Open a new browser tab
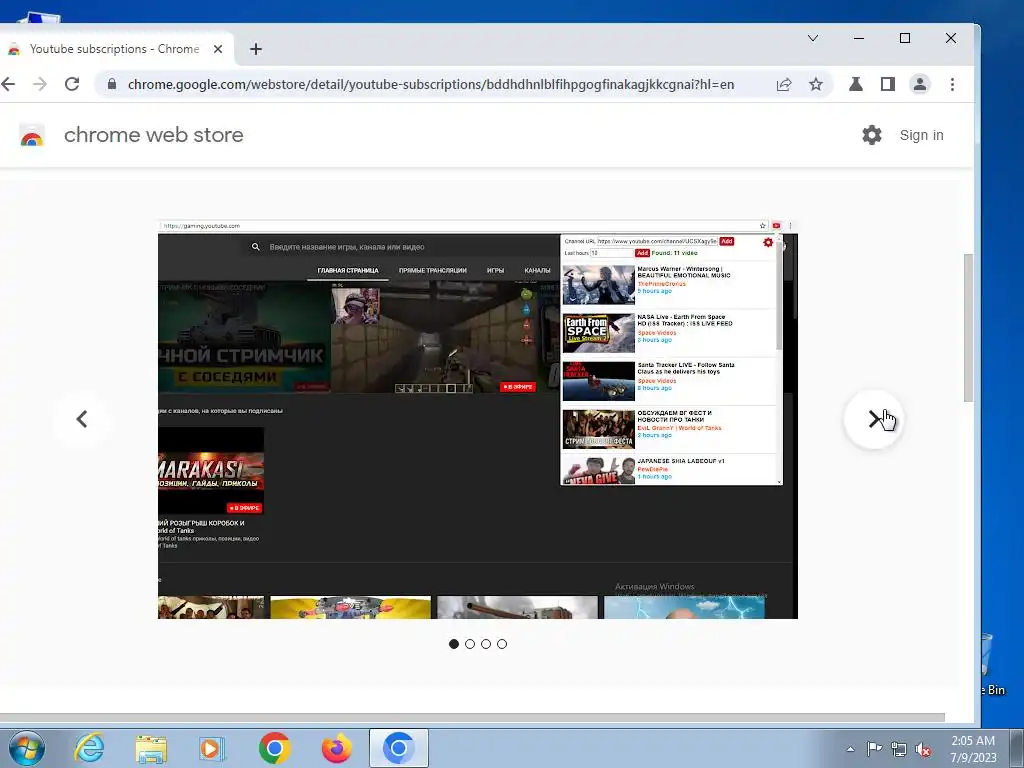This screenshot has width=1024, height=768. click(x=256, y=49)
